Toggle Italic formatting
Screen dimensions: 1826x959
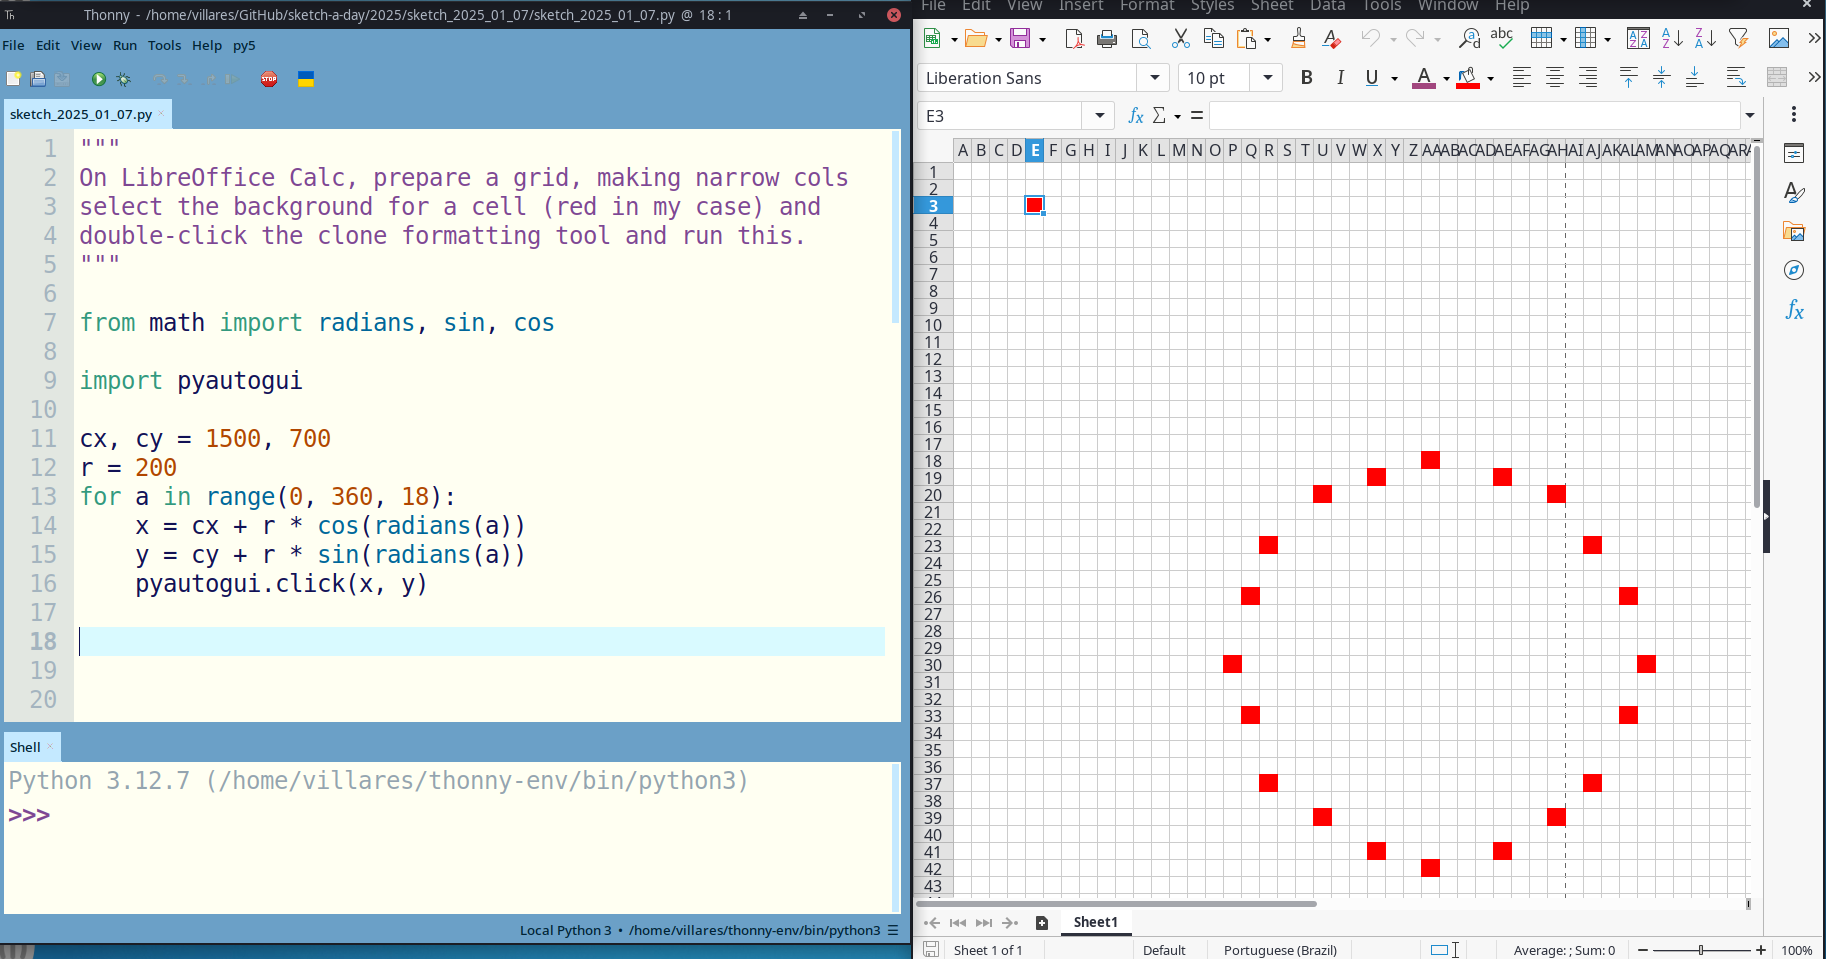click(x=1340, y=78)
